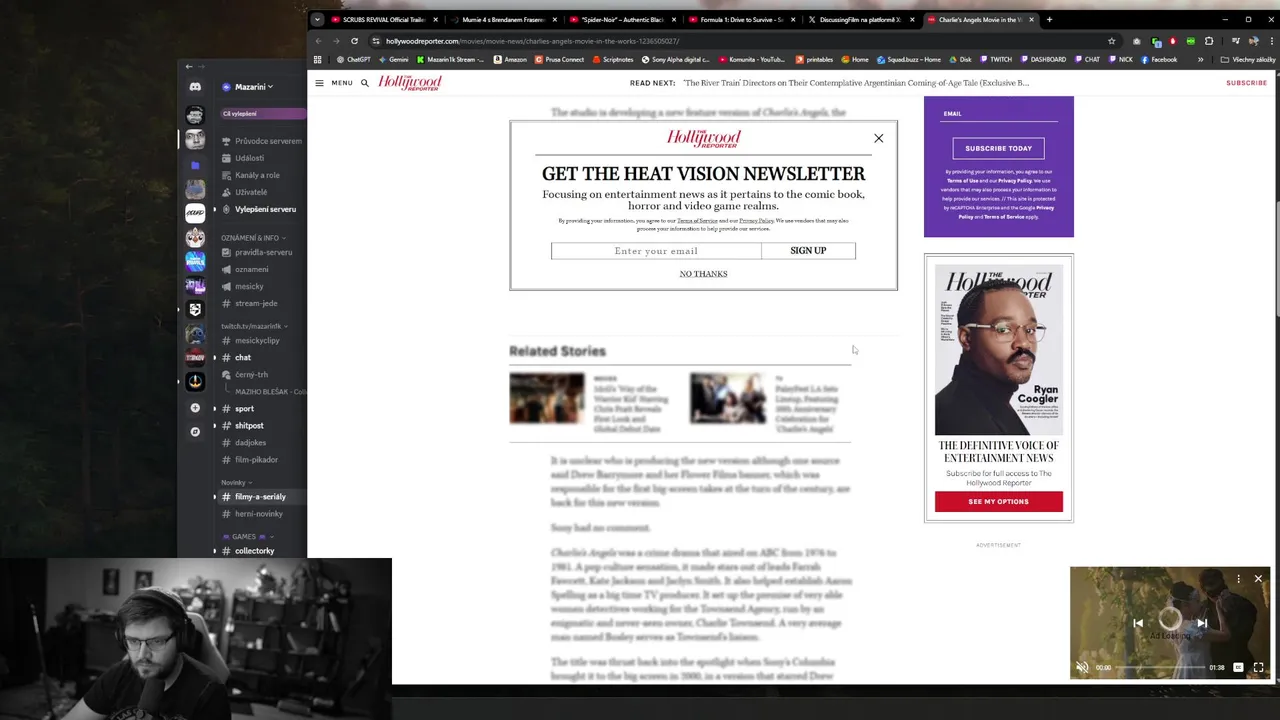Mute toggle on the floating video player

click(x=1081, y=667)
